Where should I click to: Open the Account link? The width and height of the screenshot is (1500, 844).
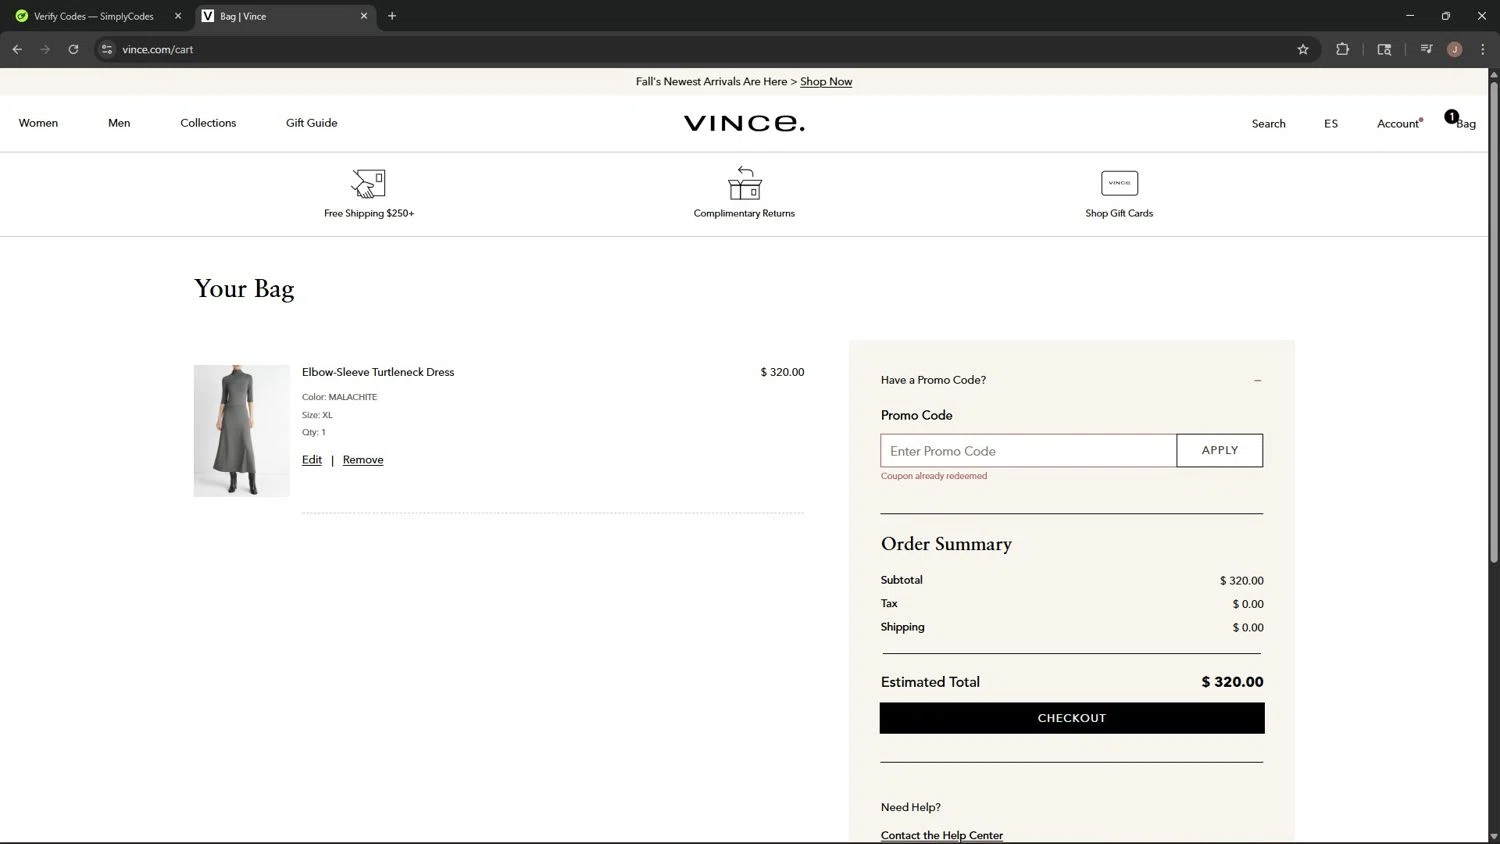[x=1398, y=124]
